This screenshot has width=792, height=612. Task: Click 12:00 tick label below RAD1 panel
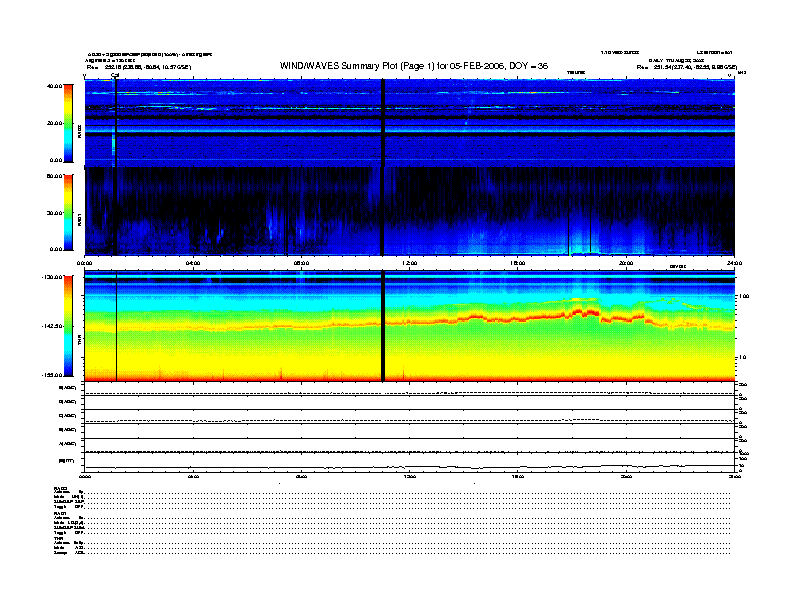410,263
